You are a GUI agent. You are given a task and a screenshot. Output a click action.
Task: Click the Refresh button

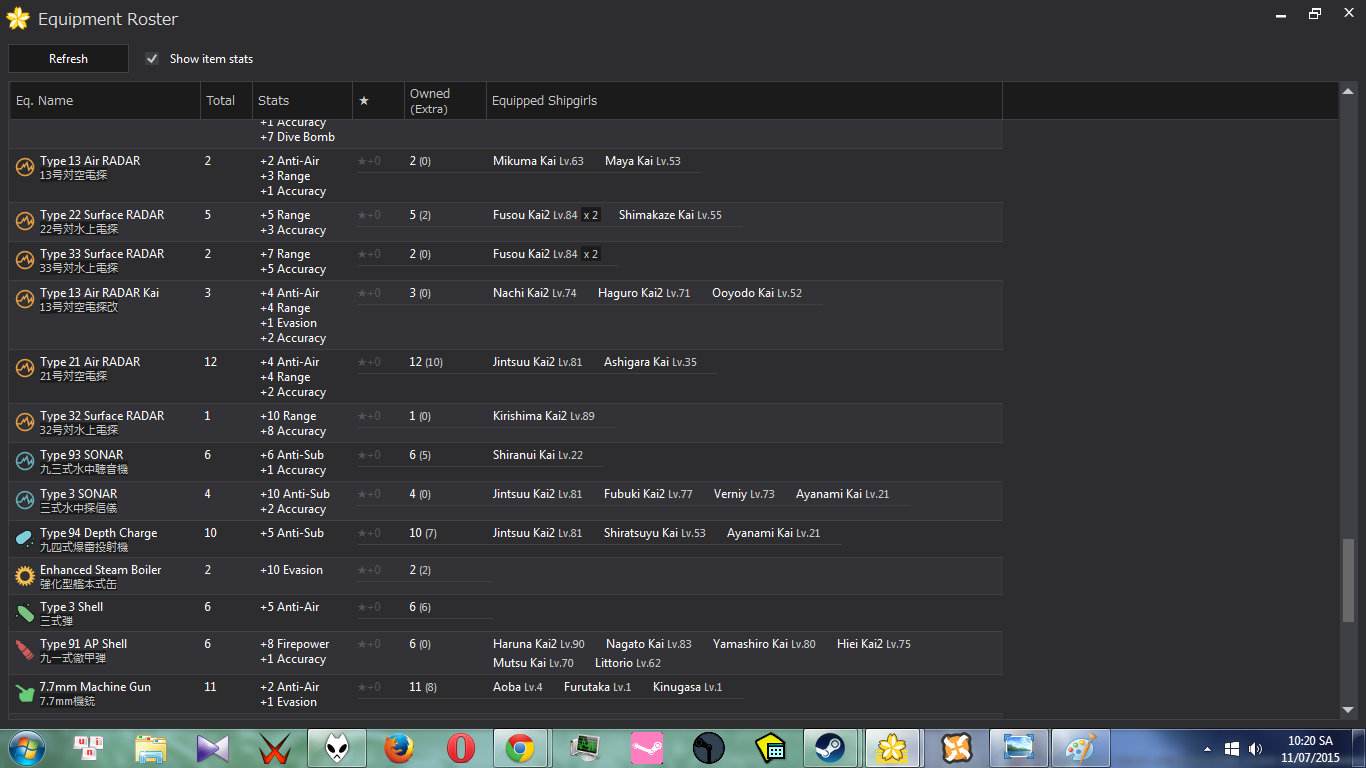[x=68, y=59]
